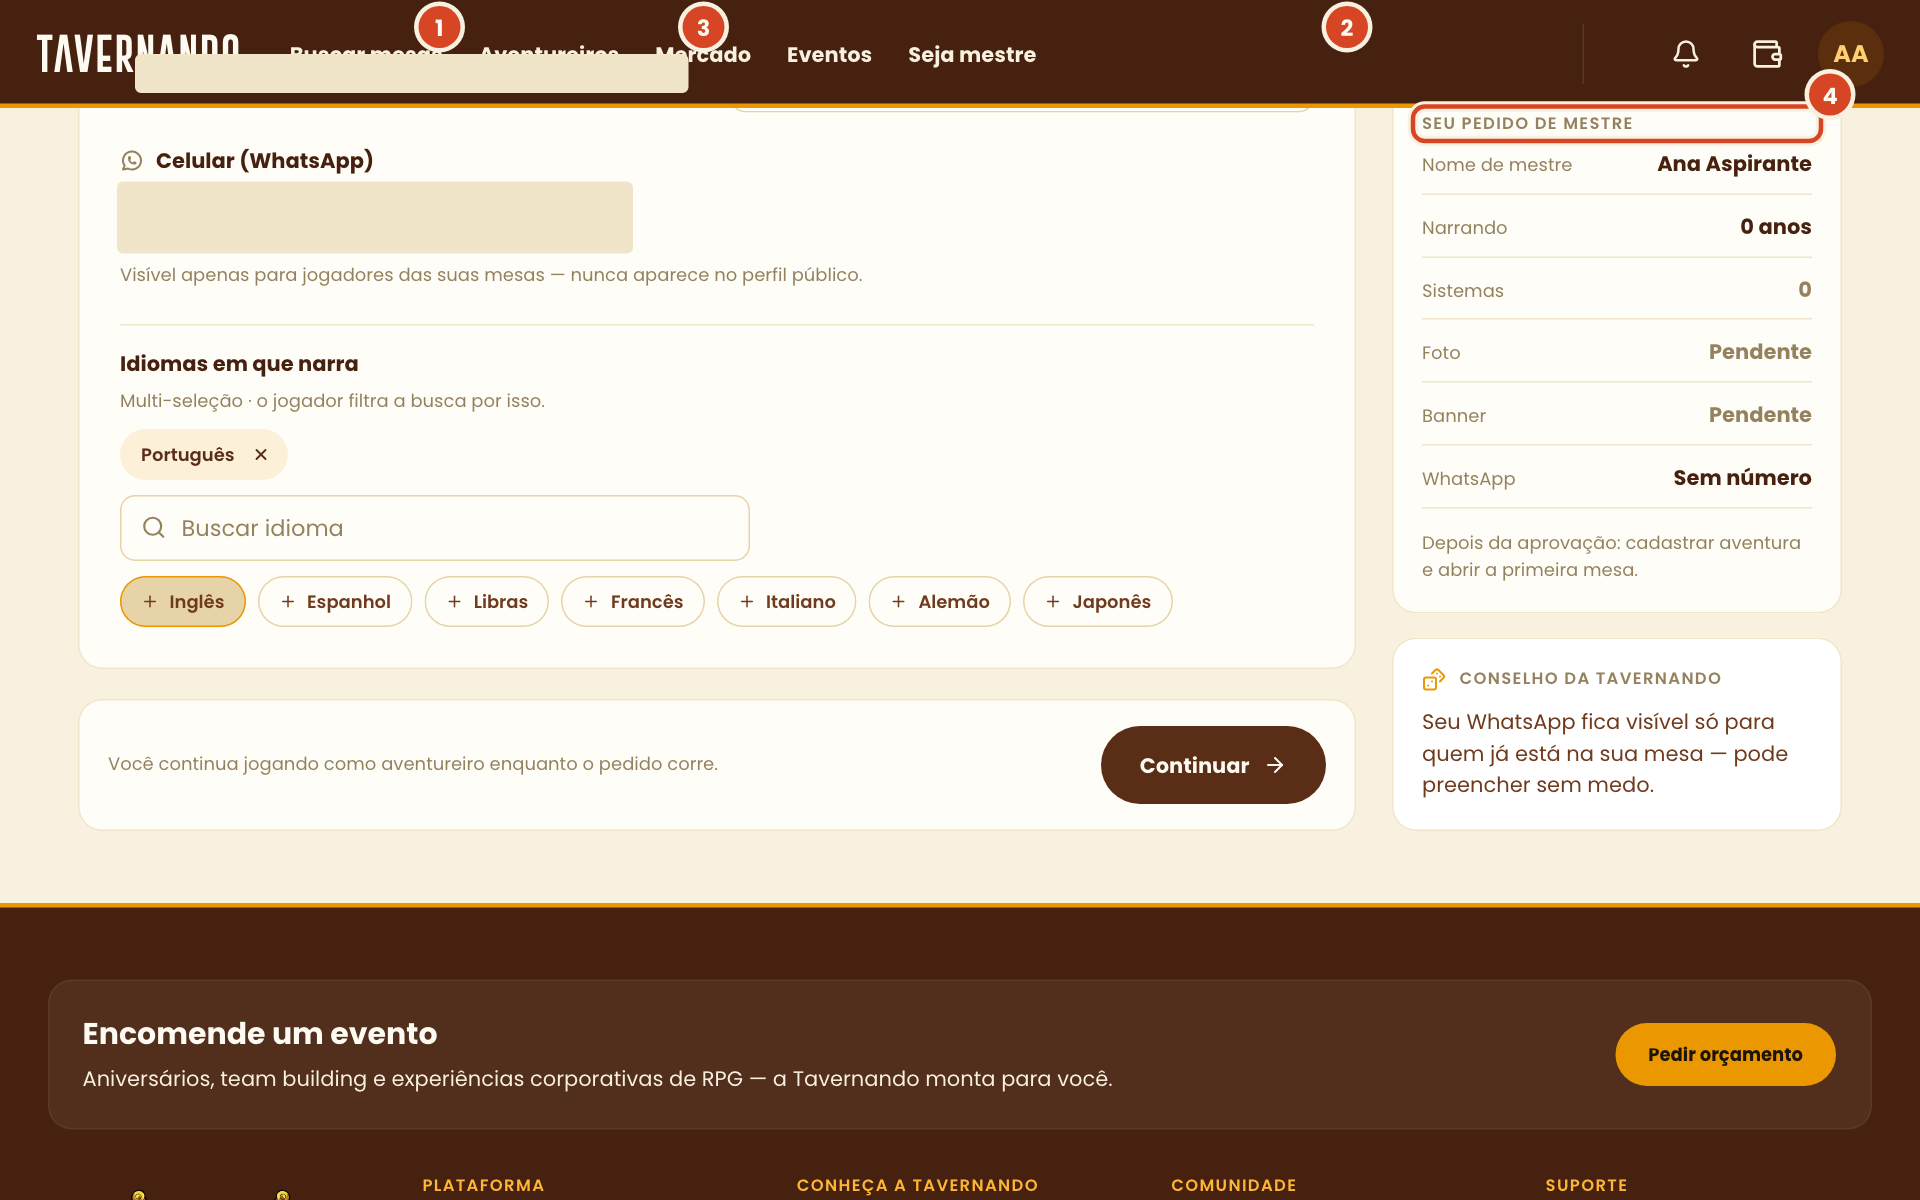This screenshot has width=1920, height=1200.
Task: Click the Pedir orçamento button
Action: pos(1725,1054)
